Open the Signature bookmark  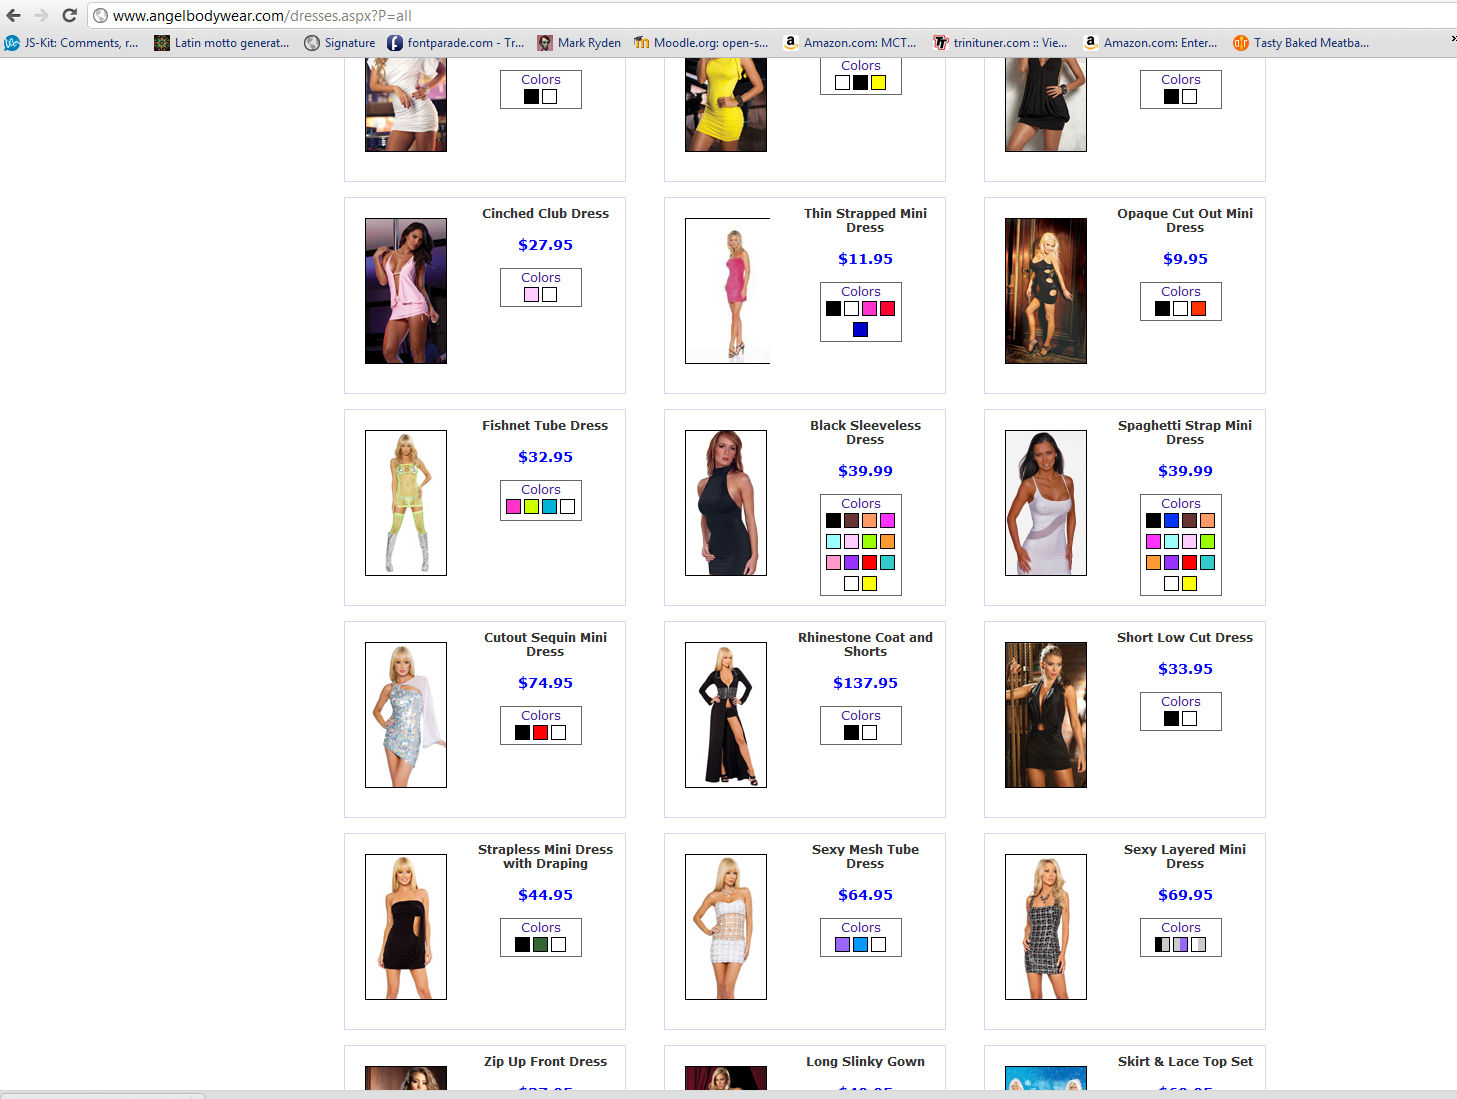coord(340,43)
